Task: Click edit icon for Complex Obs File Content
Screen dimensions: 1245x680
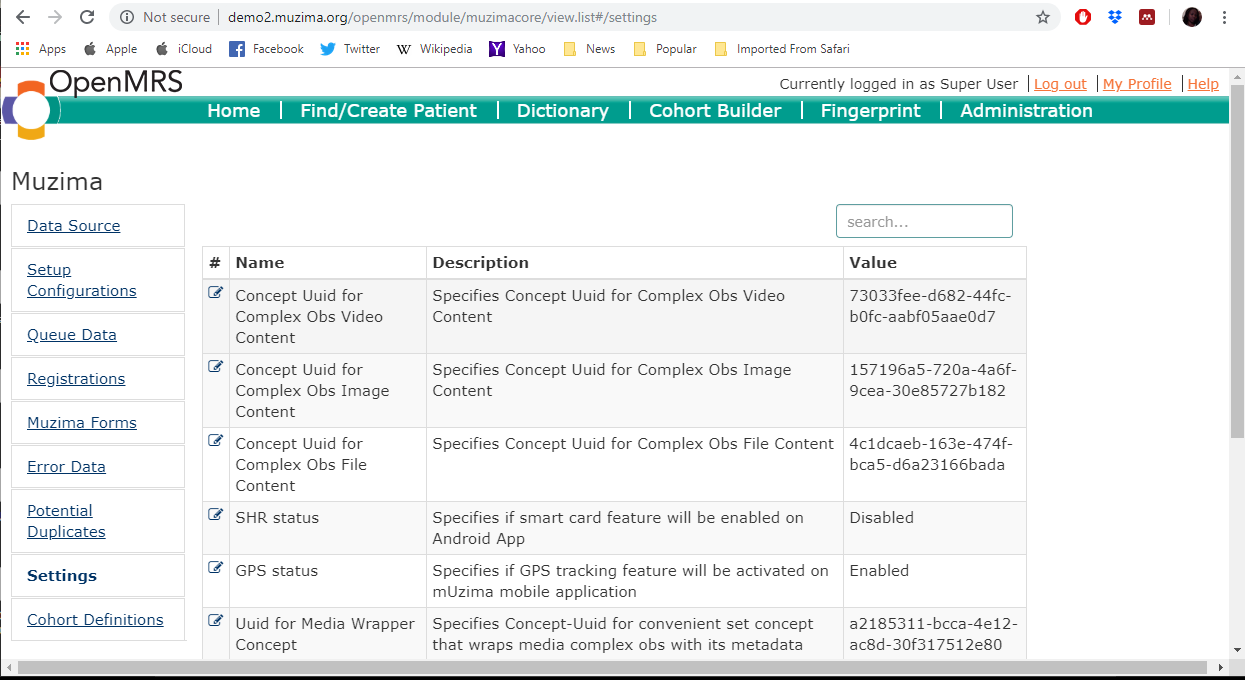Action: point(215,441)
